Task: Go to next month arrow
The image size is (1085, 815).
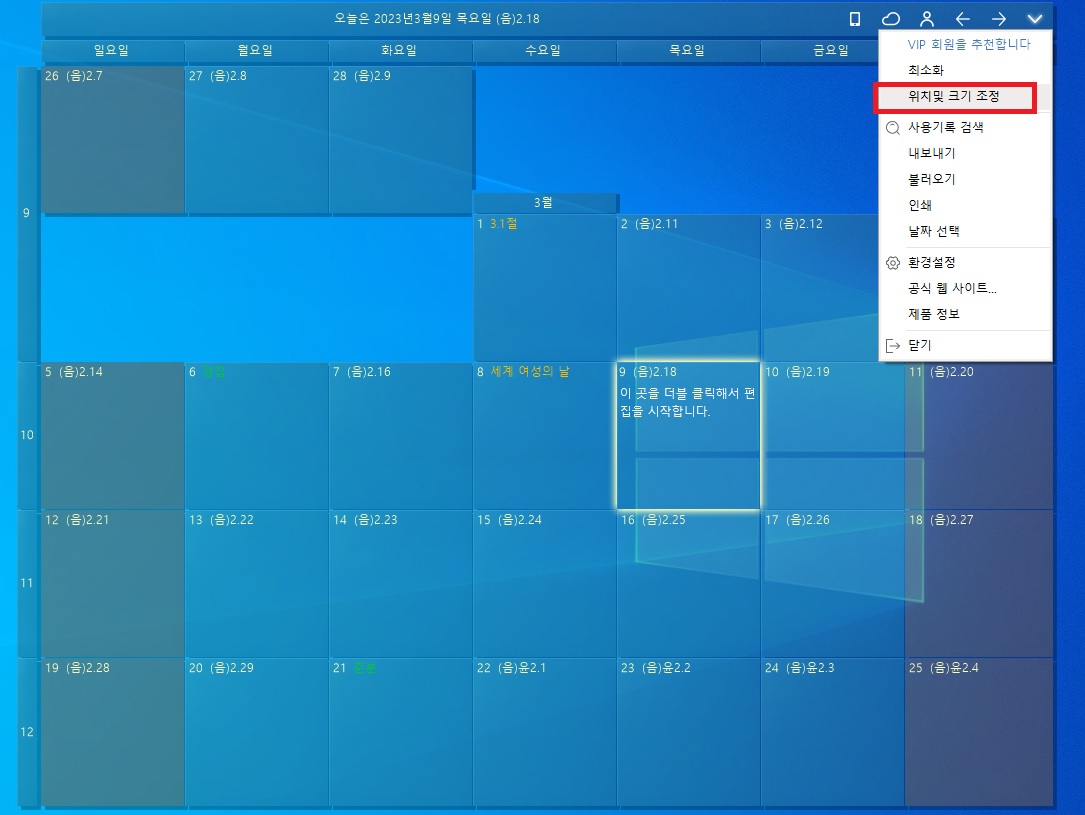Action: [999, 19]
